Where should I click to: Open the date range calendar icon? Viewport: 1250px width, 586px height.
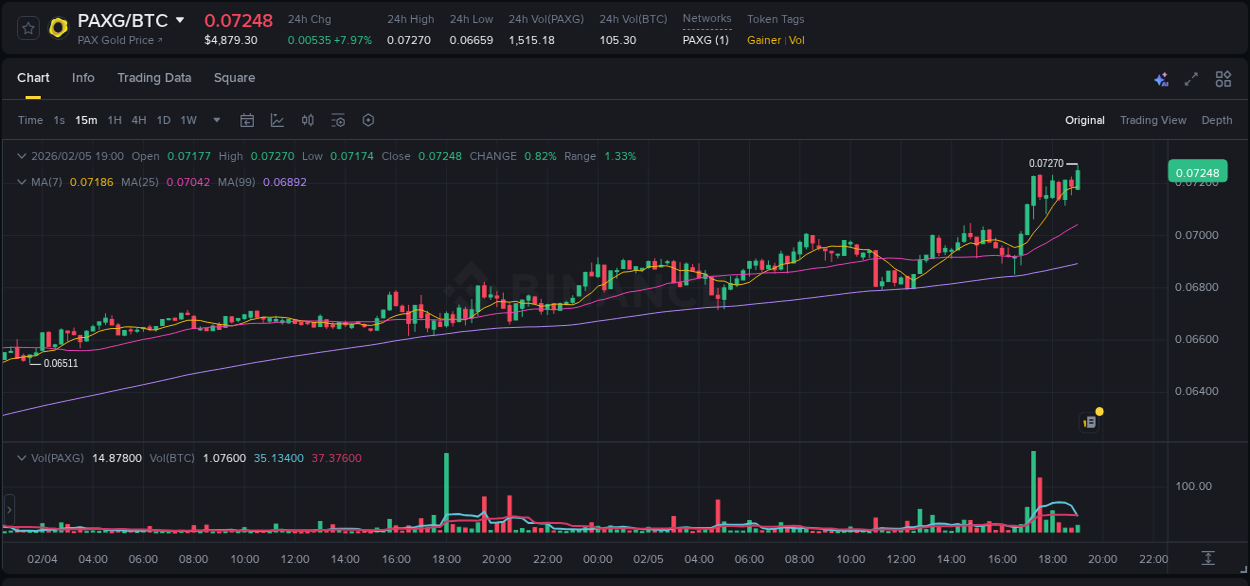[247, 120]
